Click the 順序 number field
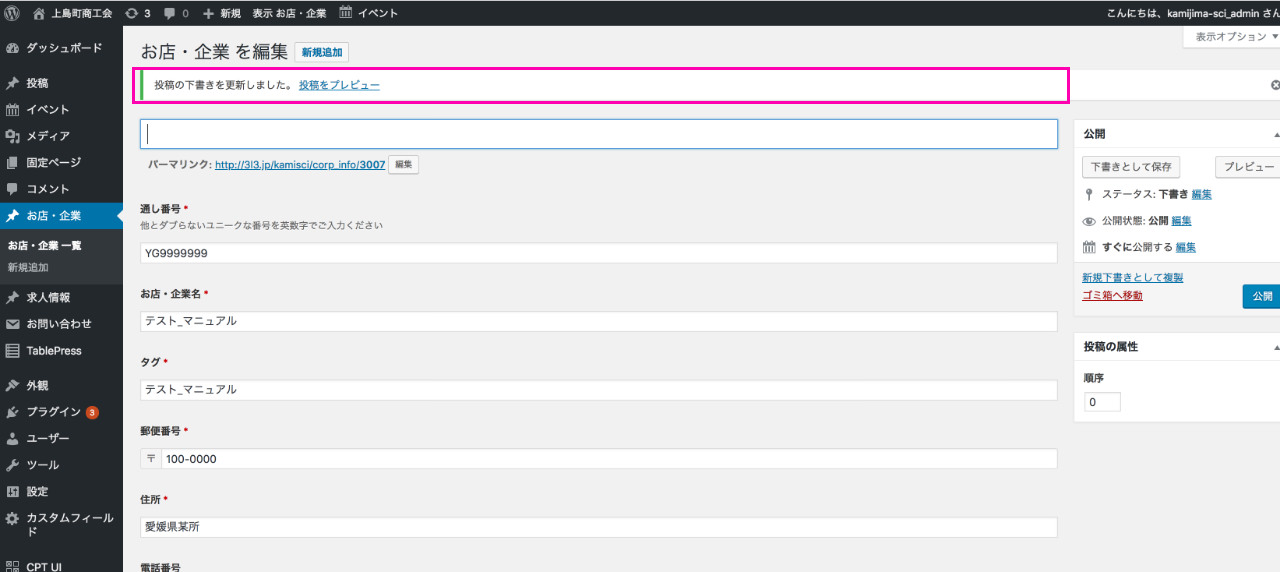The height and width of the screenshot is (572, 1280). pos(1102,402)
